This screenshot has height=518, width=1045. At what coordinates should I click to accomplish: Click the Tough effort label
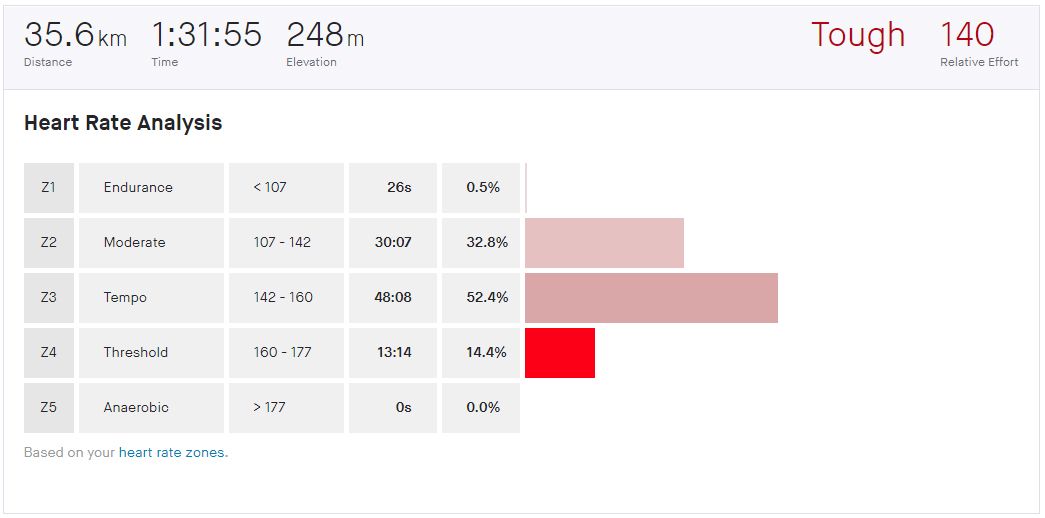(857, 36)
